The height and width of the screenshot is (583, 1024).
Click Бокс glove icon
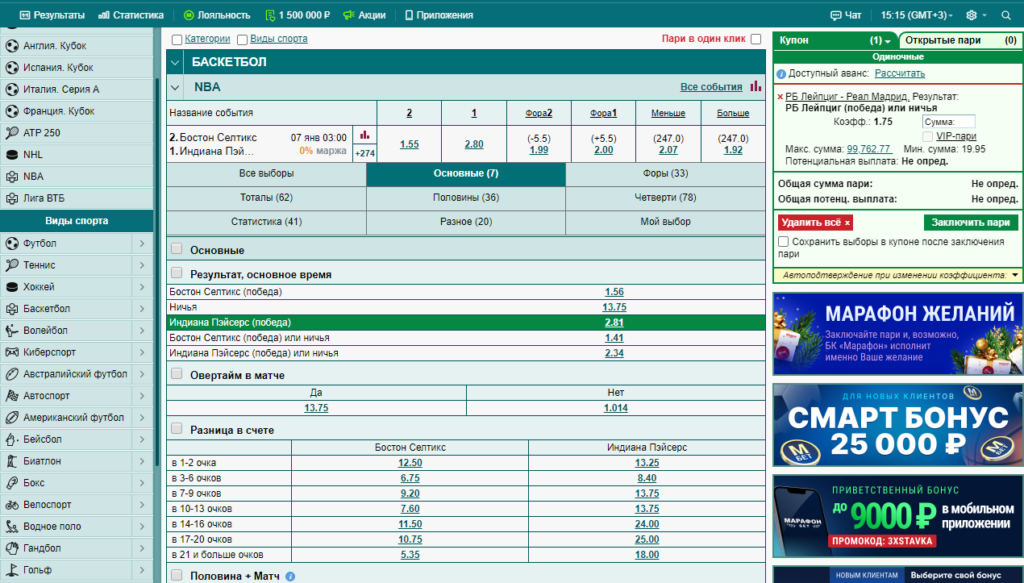pos(12,482)
